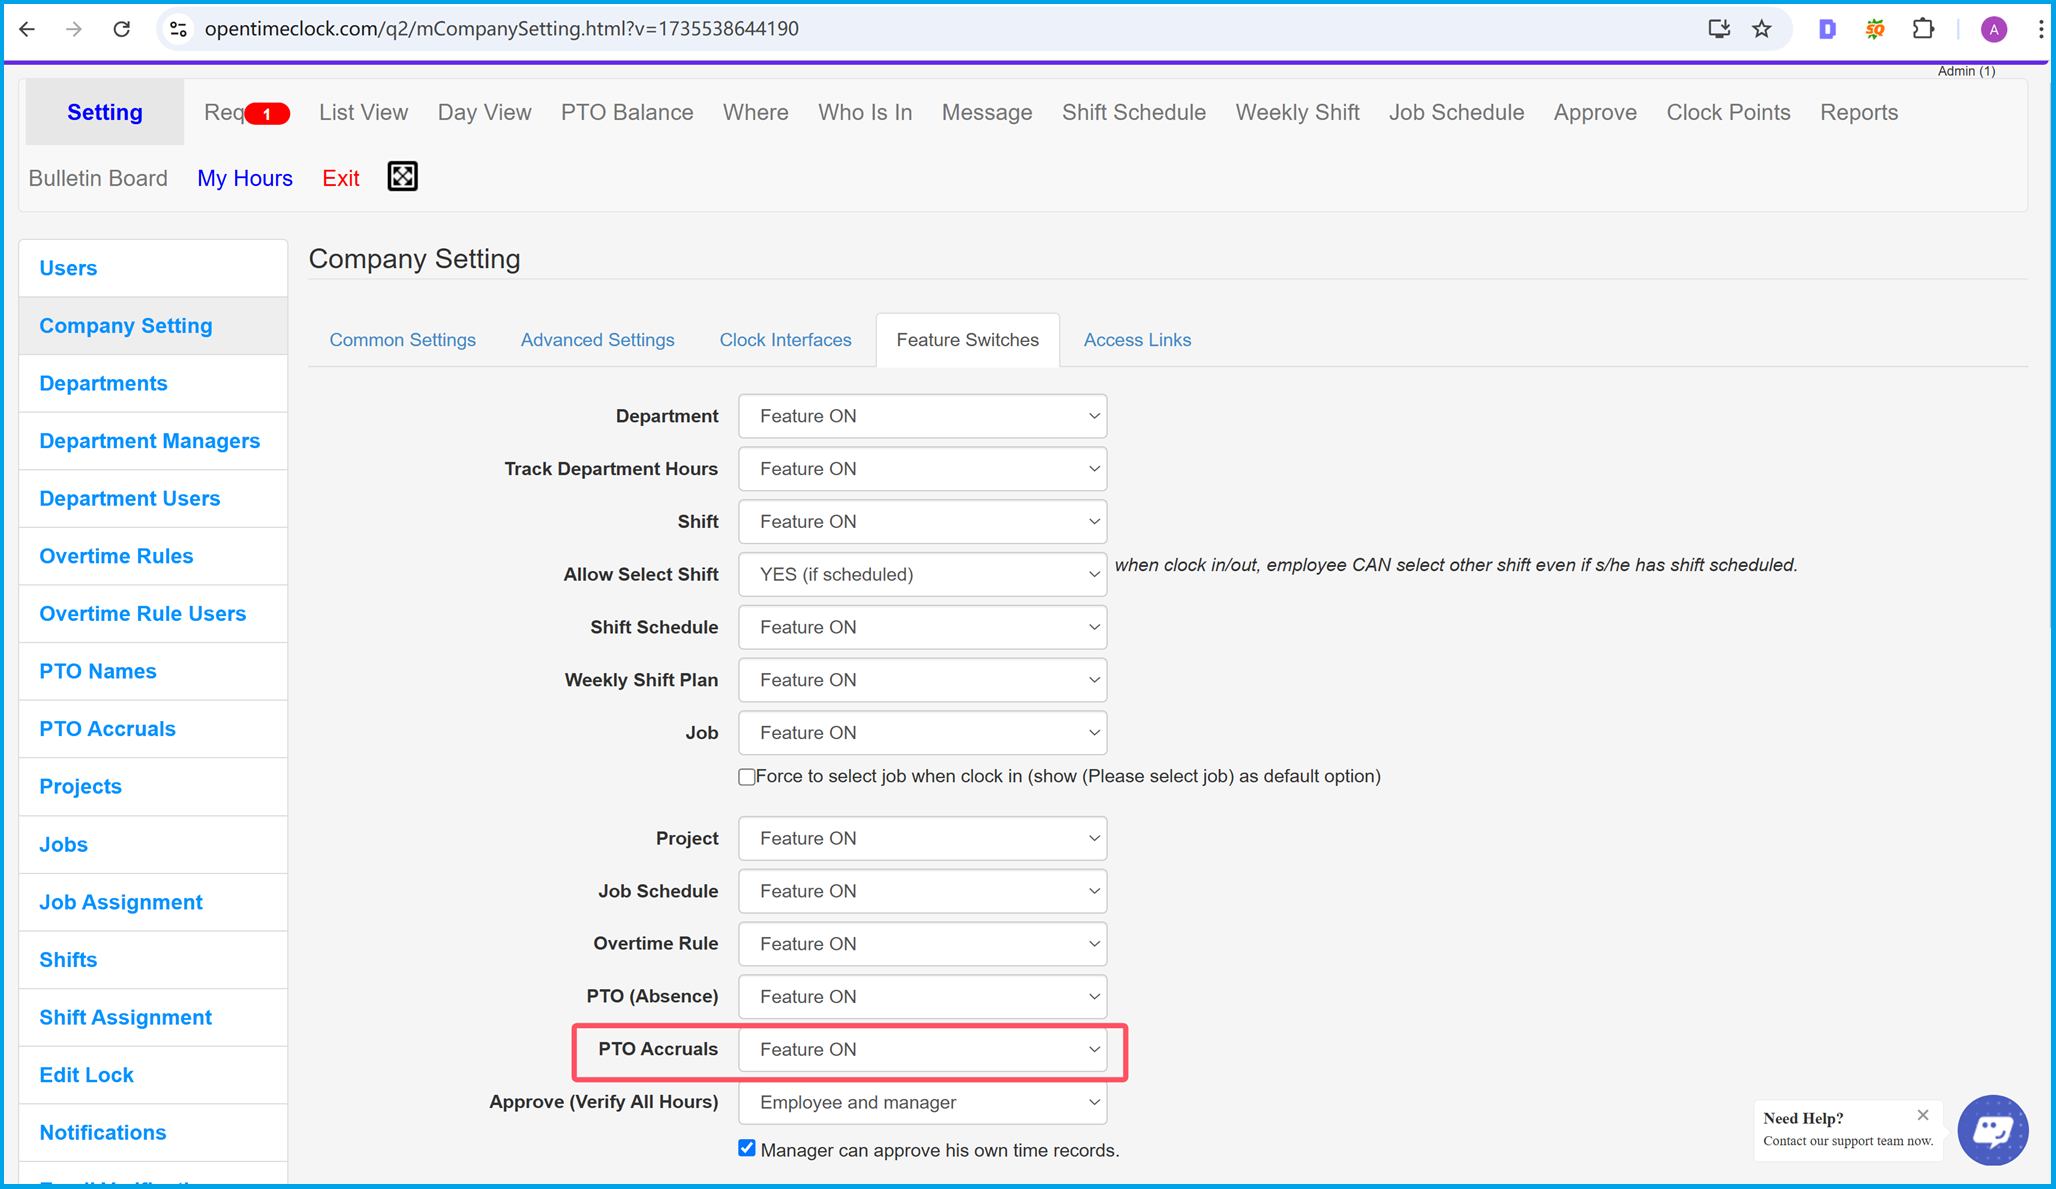Expand the Department dropdown setting
The height and width of the screenshot is (1189, 2056).
click(921, 416)
